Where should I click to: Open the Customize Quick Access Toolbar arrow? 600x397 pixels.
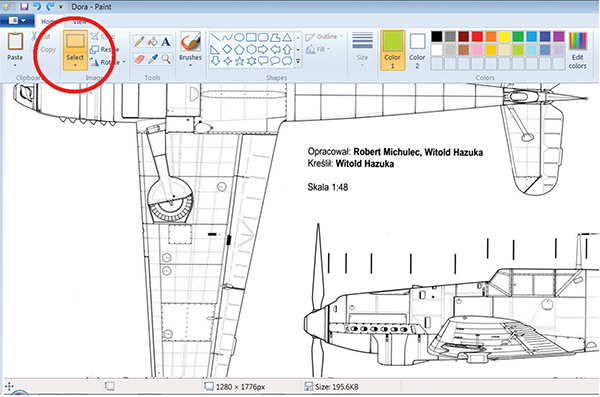[60, 7]
